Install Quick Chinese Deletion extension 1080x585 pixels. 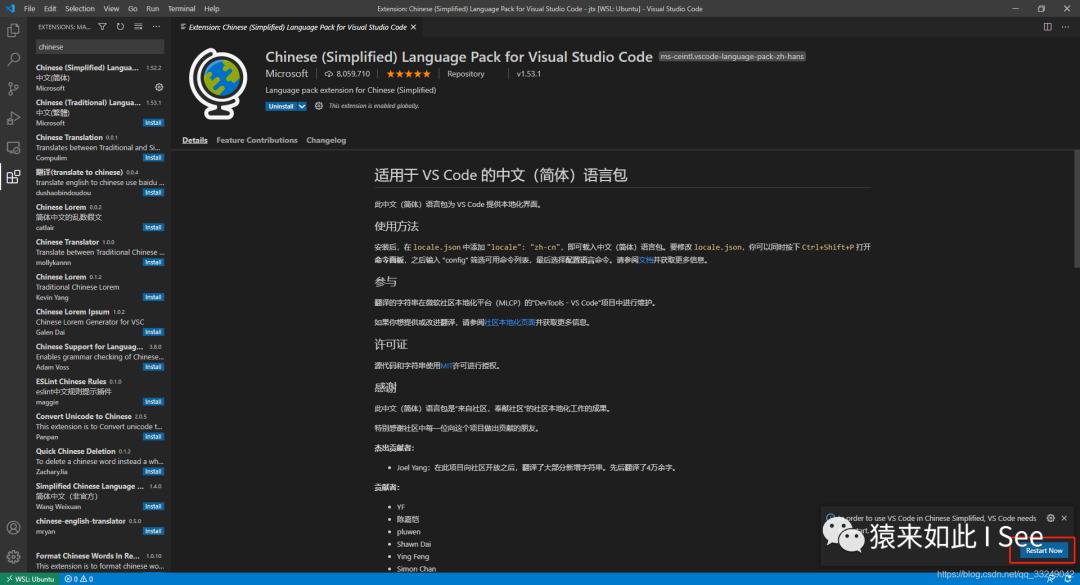153,472
